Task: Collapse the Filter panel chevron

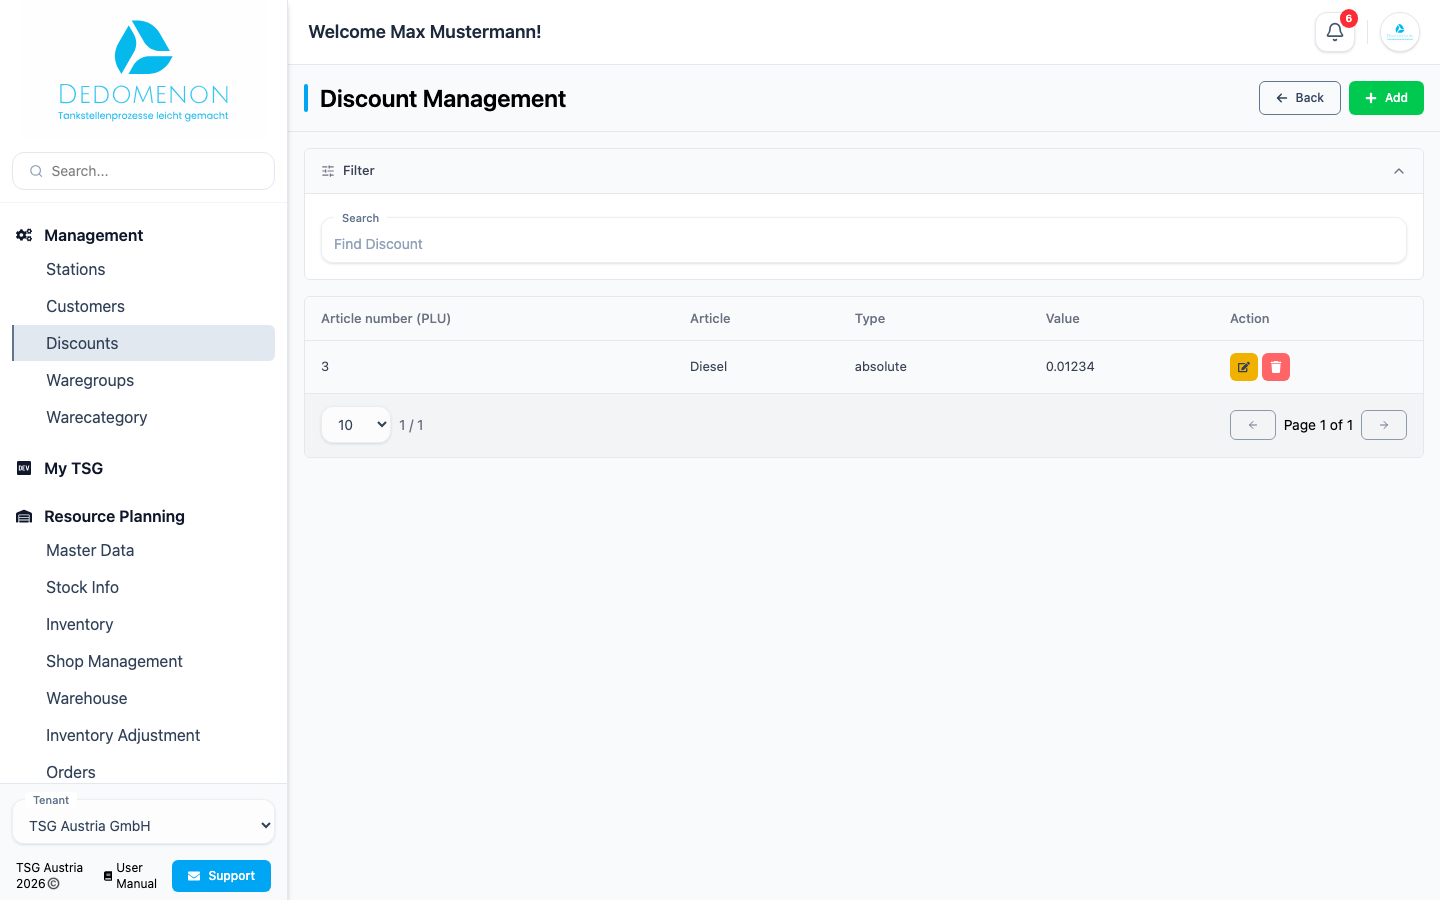Action: (1399, 171)
